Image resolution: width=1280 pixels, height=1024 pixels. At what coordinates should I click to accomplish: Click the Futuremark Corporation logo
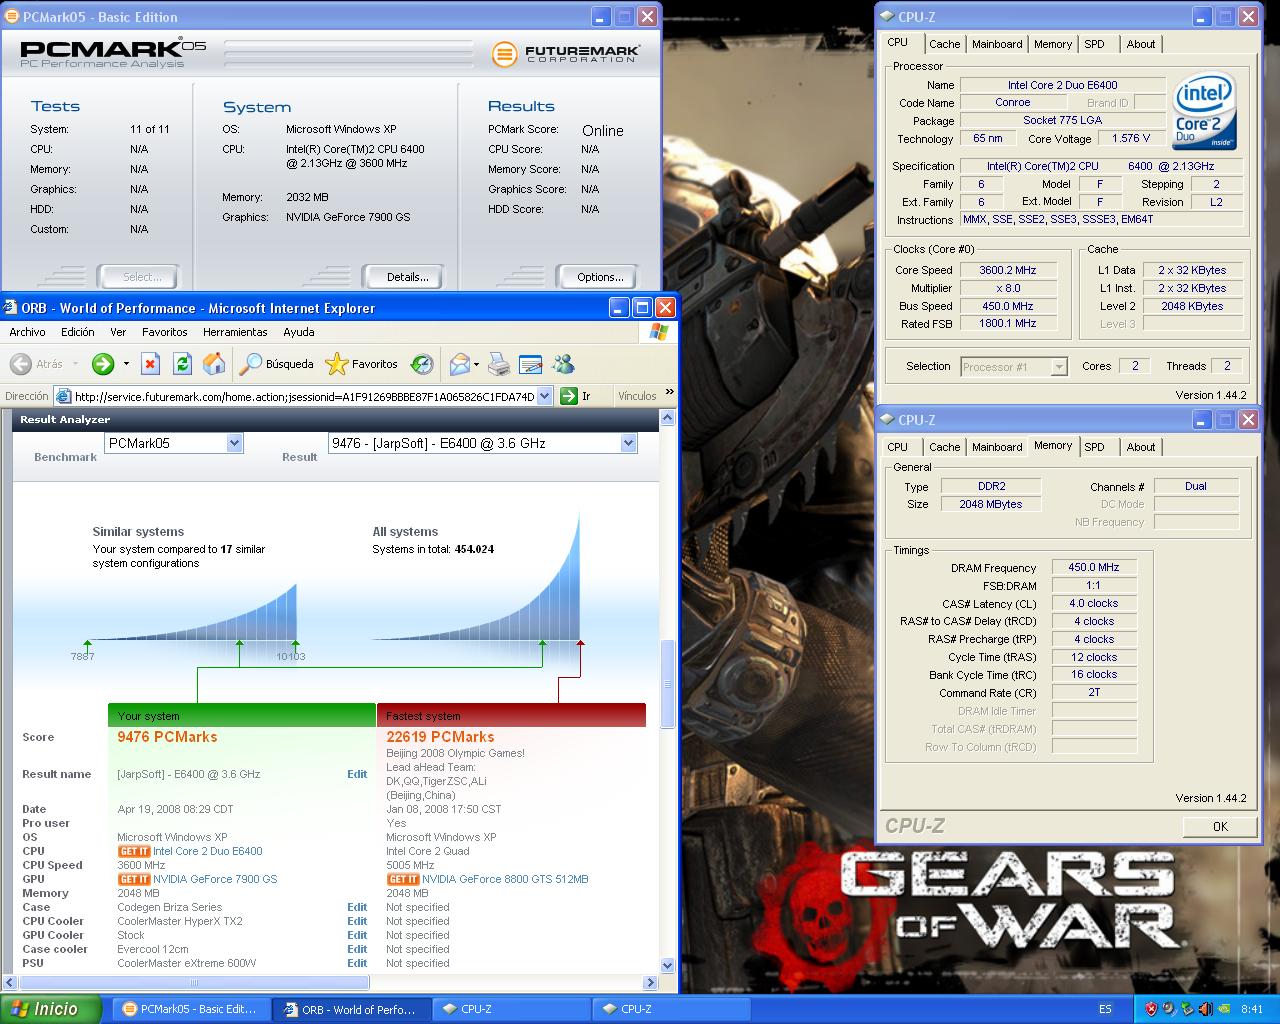pyautogui.click(x=566, y=53)
